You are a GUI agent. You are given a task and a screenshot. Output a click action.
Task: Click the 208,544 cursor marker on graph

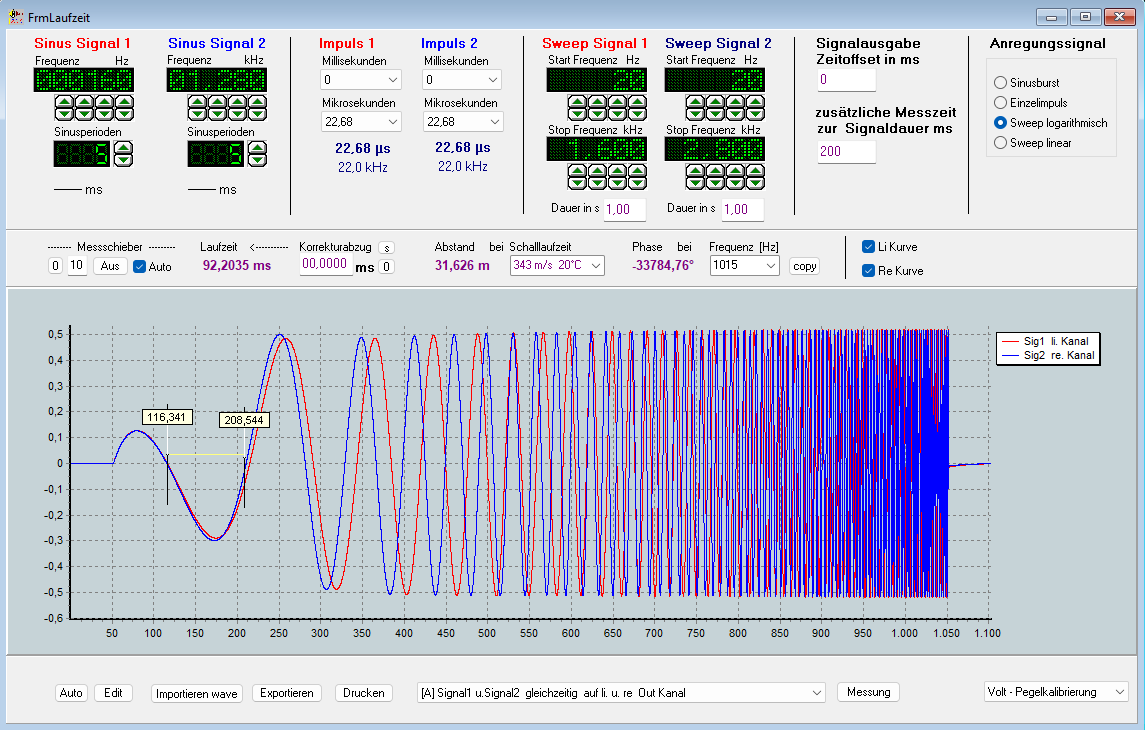(244, 420)
